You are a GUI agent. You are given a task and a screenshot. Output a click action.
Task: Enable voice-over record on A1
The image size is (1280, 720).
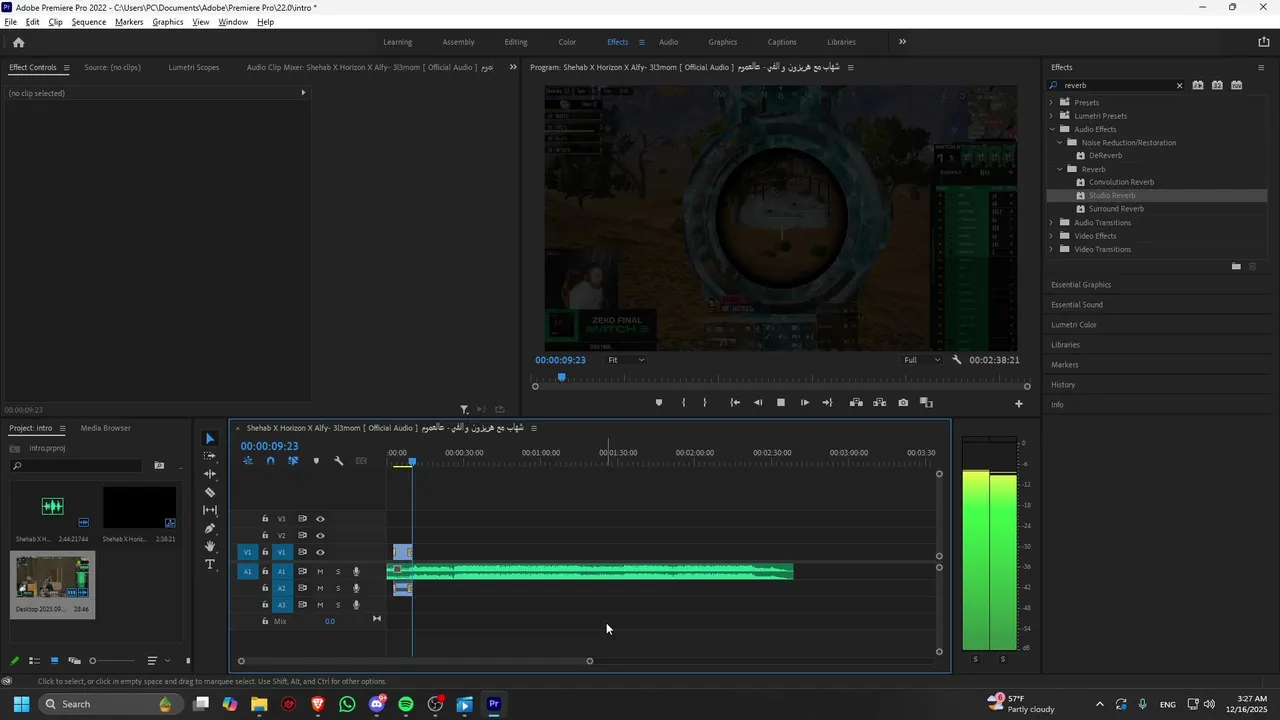(356, 572)
